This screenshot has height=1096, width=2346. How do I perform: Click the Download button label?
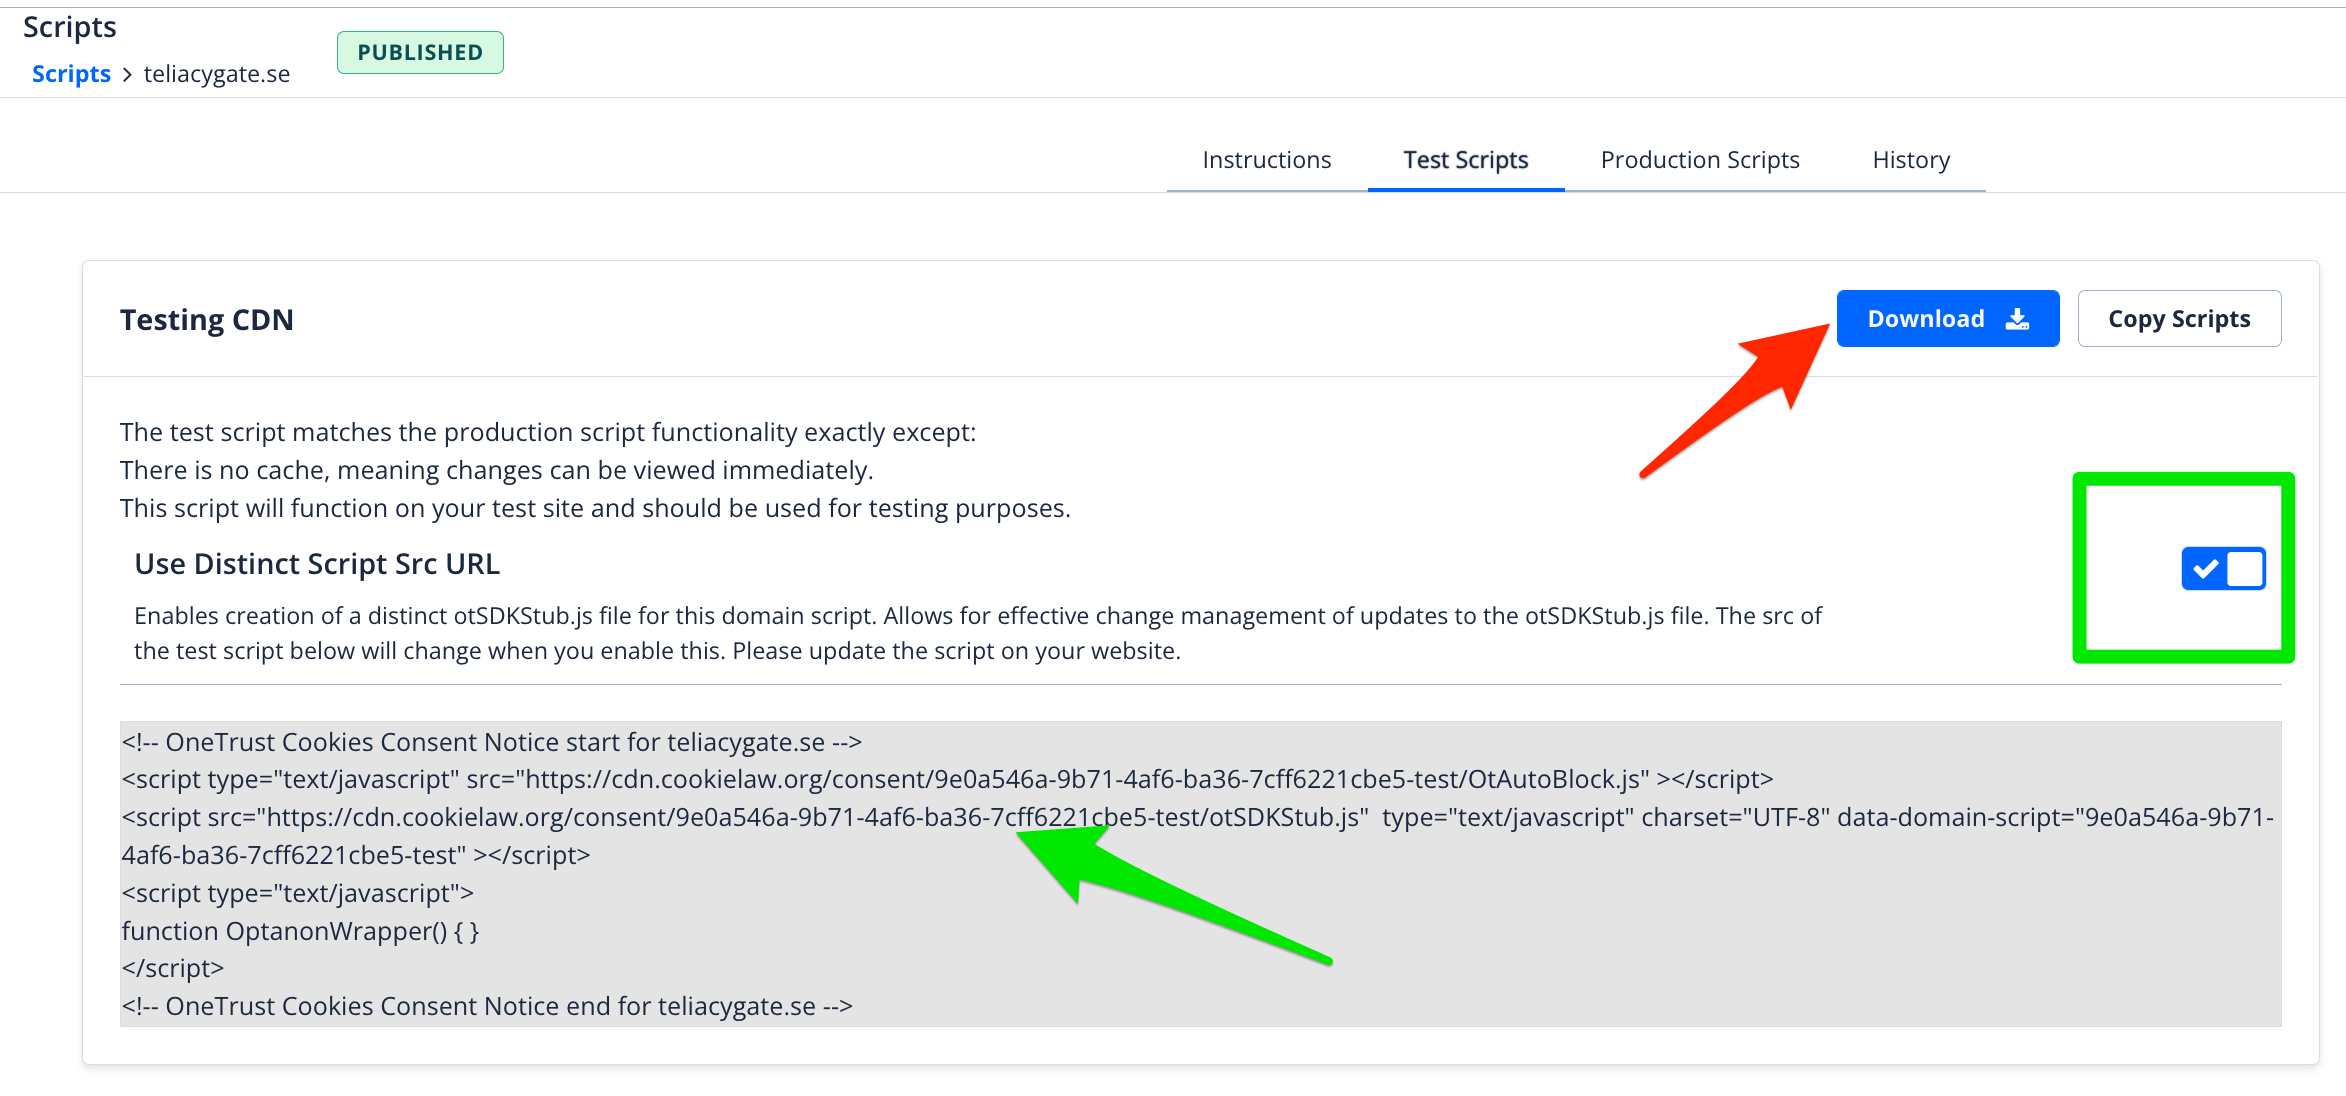(1925, 319)
